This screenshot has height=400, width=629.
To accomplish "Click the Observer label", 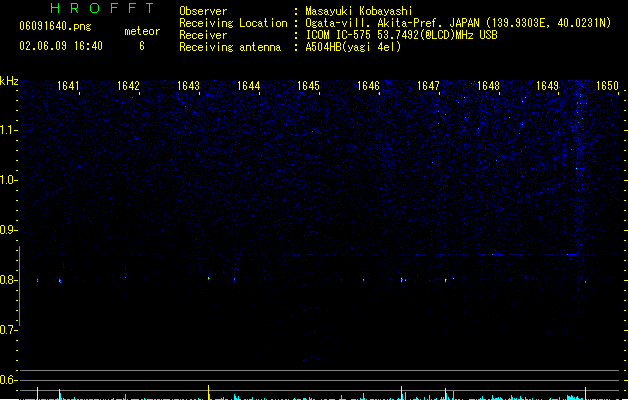I will pyautogui.click(x=203, y=11).
